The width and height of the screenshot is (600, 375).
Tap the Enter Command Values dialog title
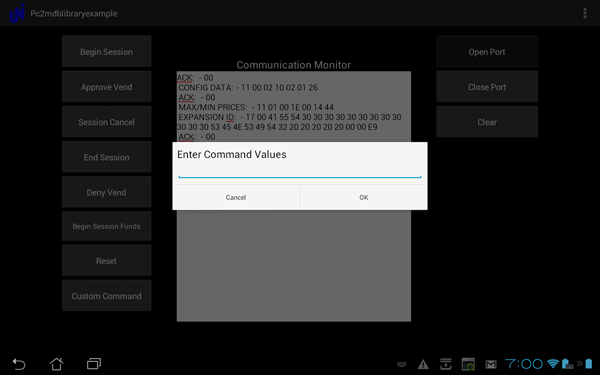(232, 154)
